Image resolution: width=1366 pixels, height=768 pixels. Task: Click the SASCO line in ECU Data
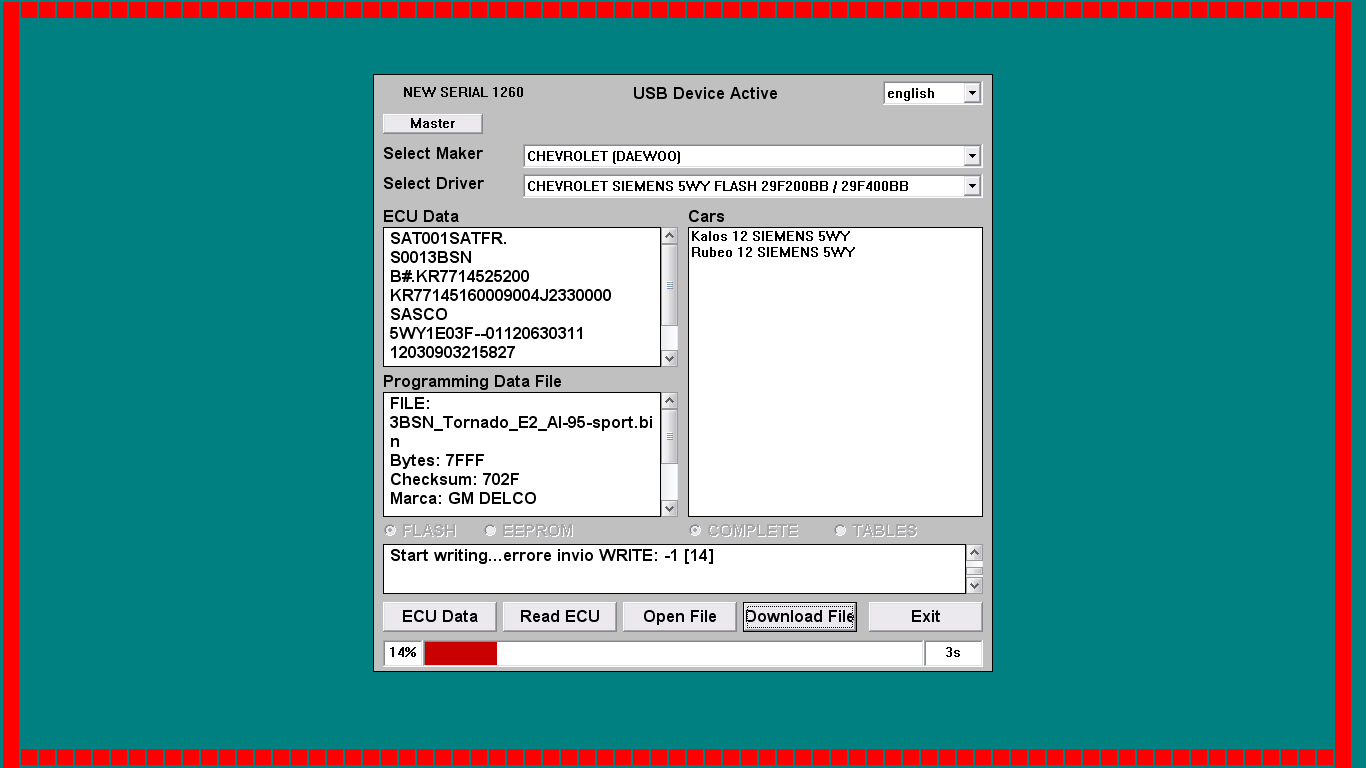coord(419,315)
